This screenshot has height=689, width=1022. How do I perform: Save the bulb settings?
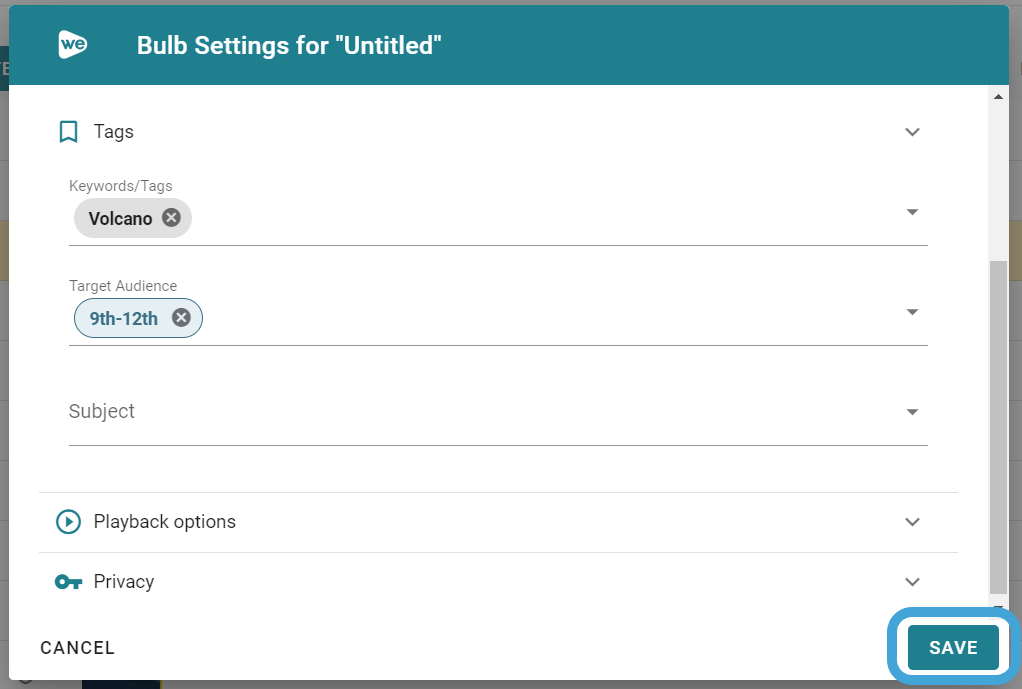tap(953, 647)
